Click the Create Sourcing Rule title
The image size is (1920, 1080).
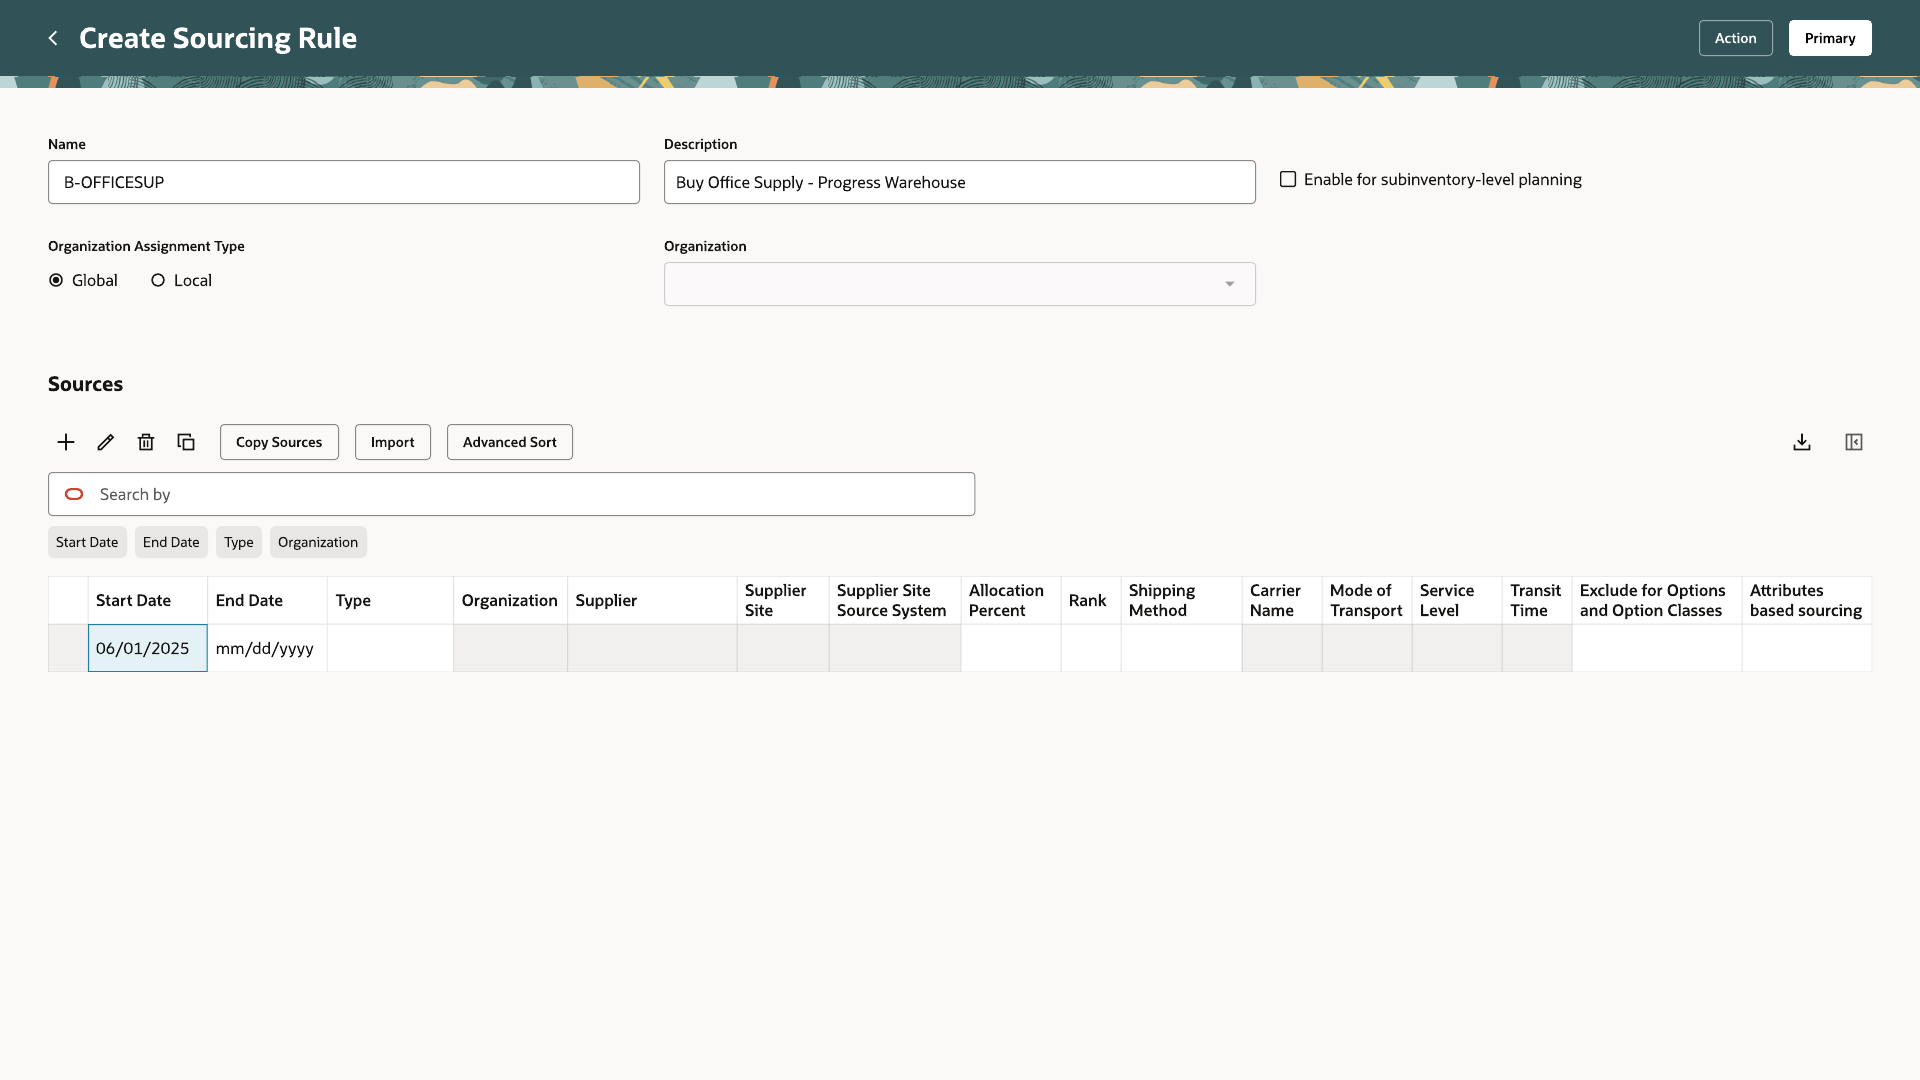218,38
